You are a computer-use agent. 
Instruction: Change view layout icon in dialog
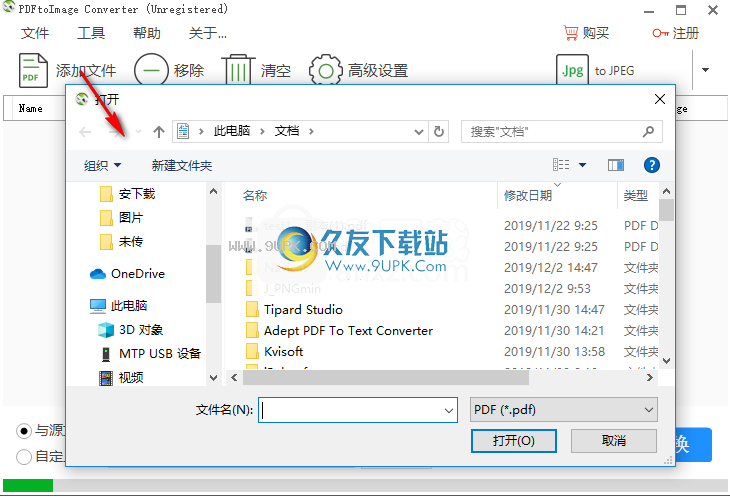point(561,165)
